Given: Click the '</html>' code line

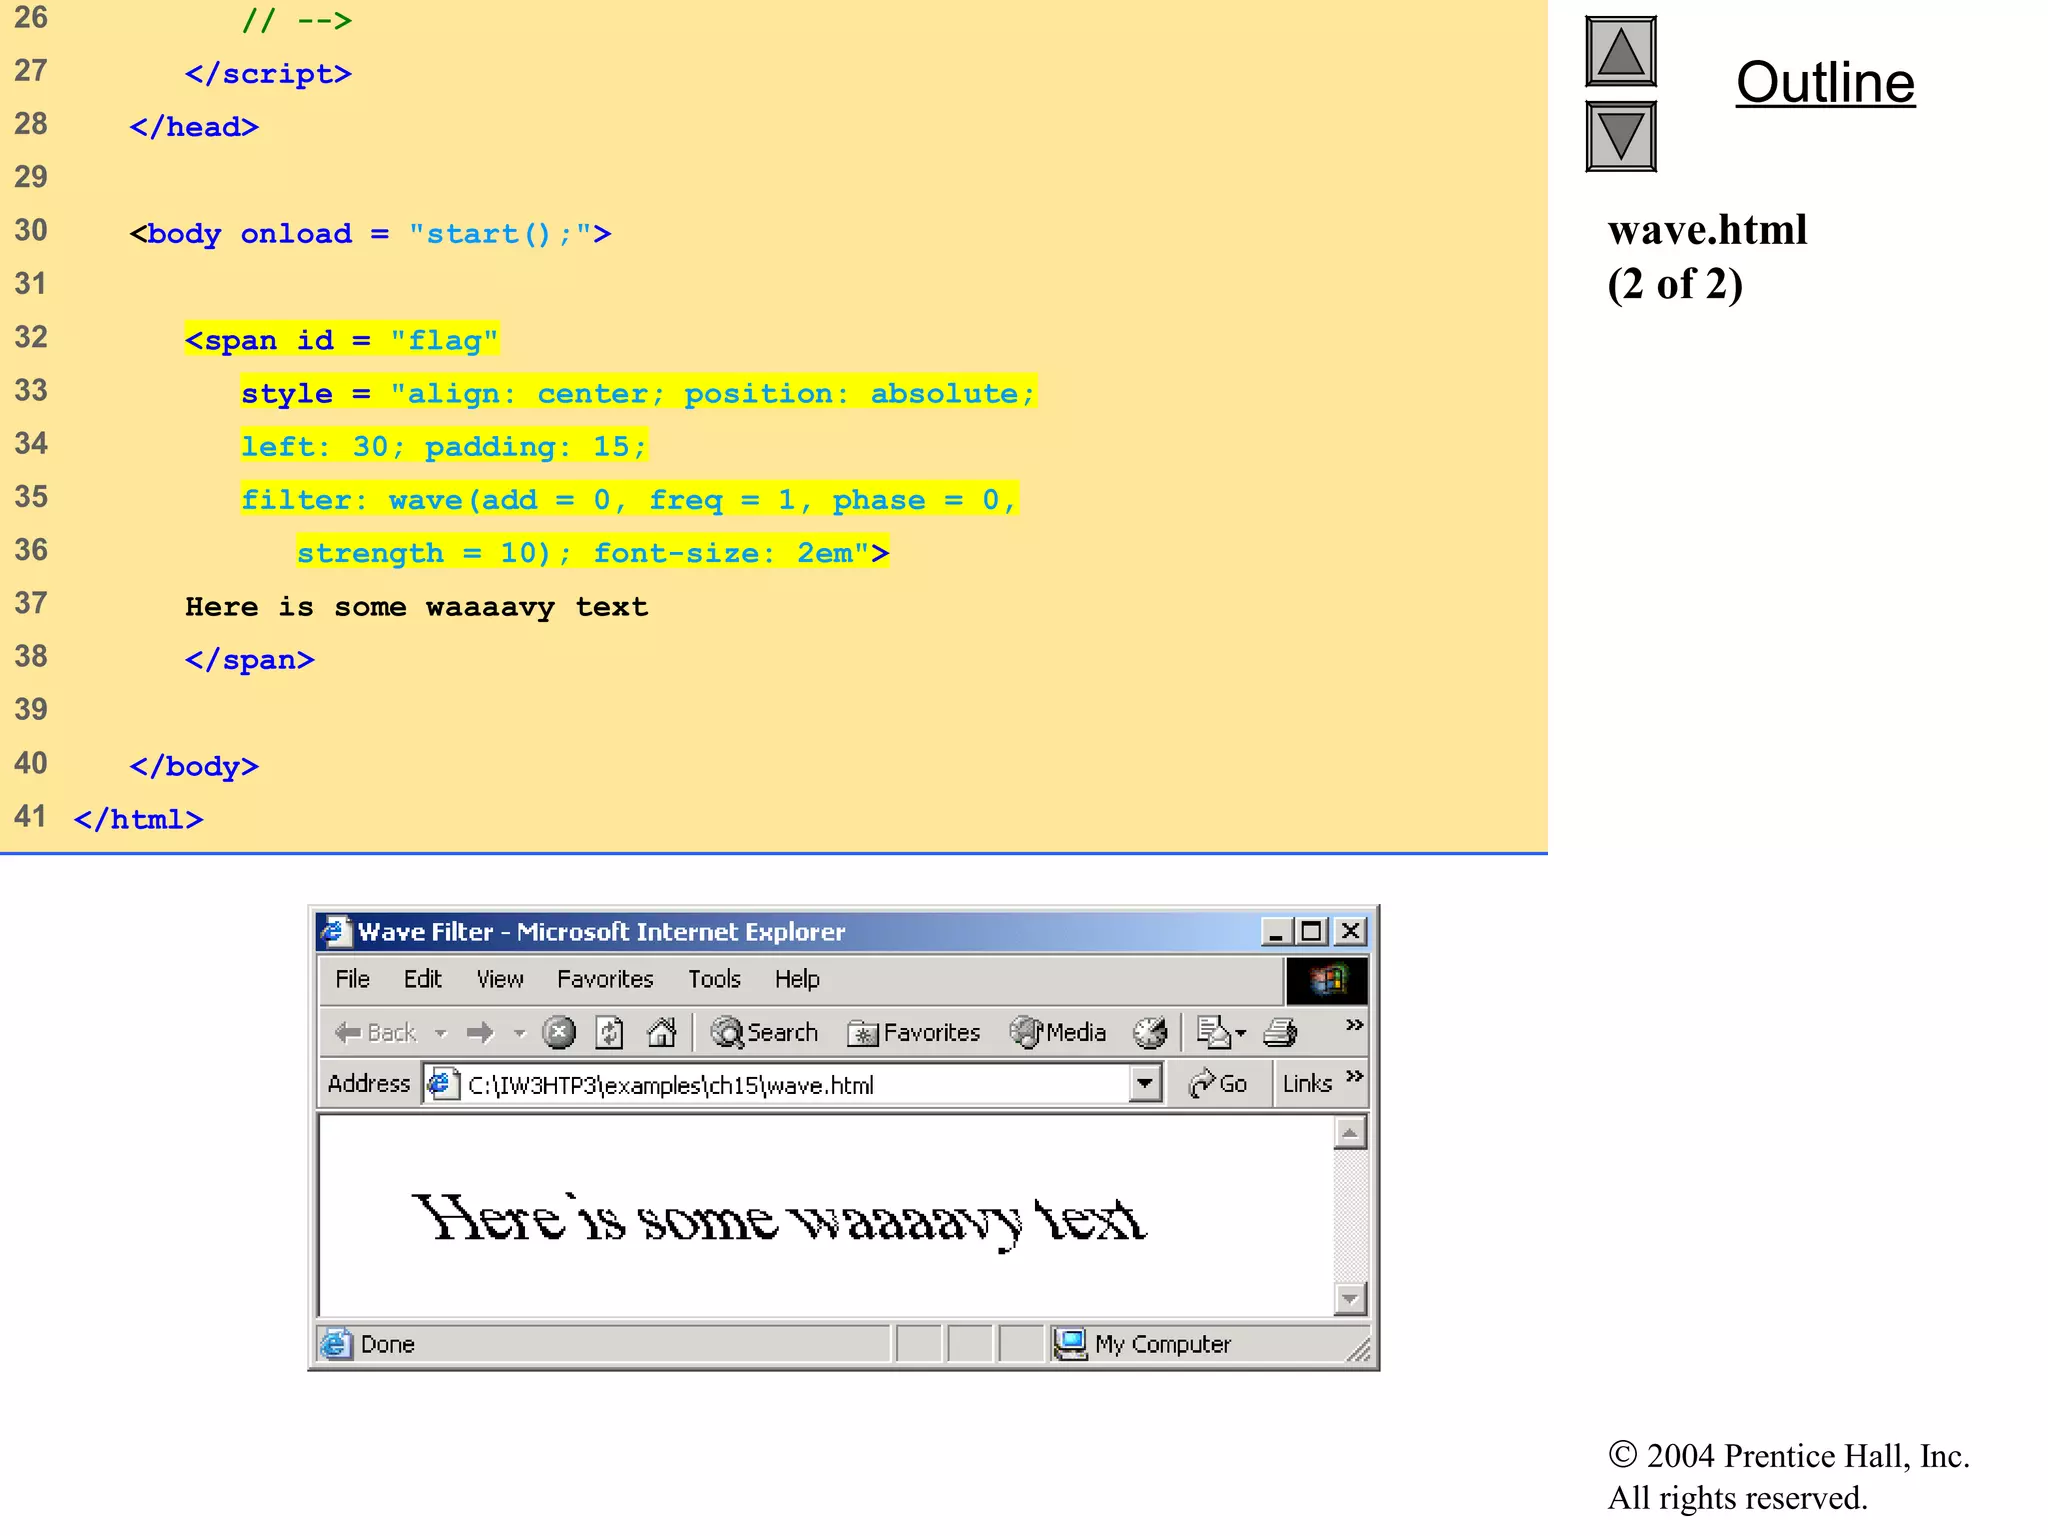Looking at the screenshot, I should pyautogui.click(x=138, y=820).
